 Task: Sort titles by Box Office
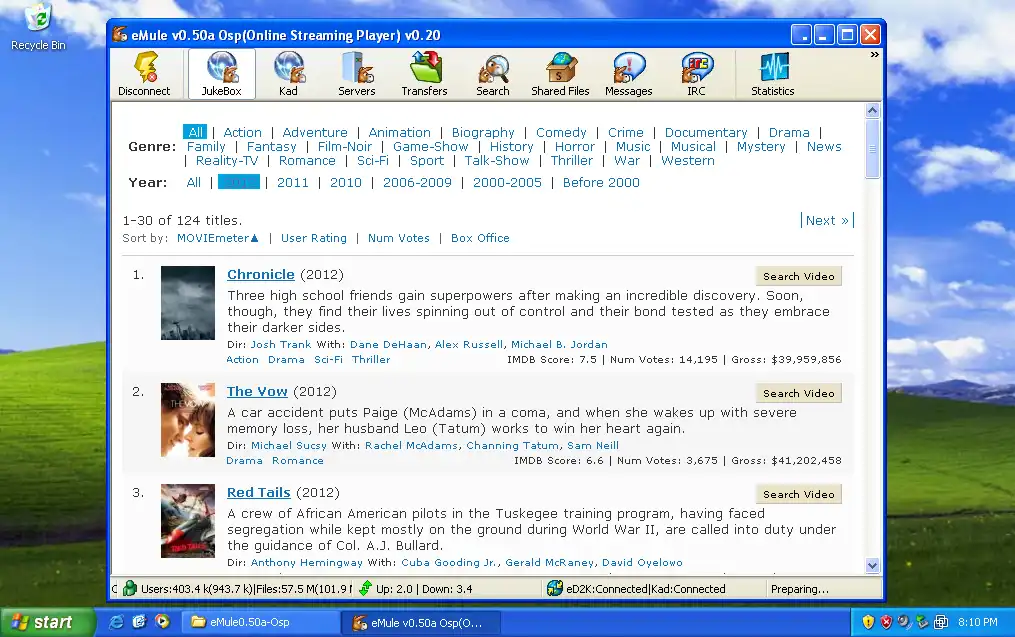[x=480, y=238]
